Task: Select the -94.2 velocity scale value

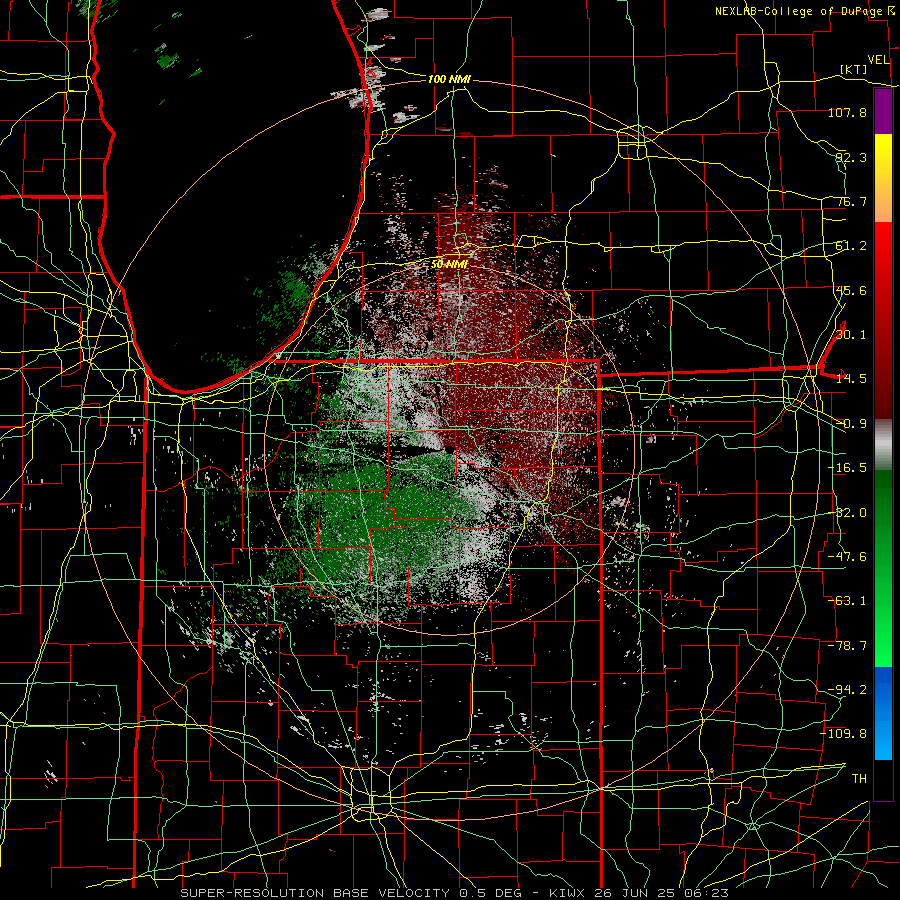Action: pyautogui.click(x=847, y=690)
